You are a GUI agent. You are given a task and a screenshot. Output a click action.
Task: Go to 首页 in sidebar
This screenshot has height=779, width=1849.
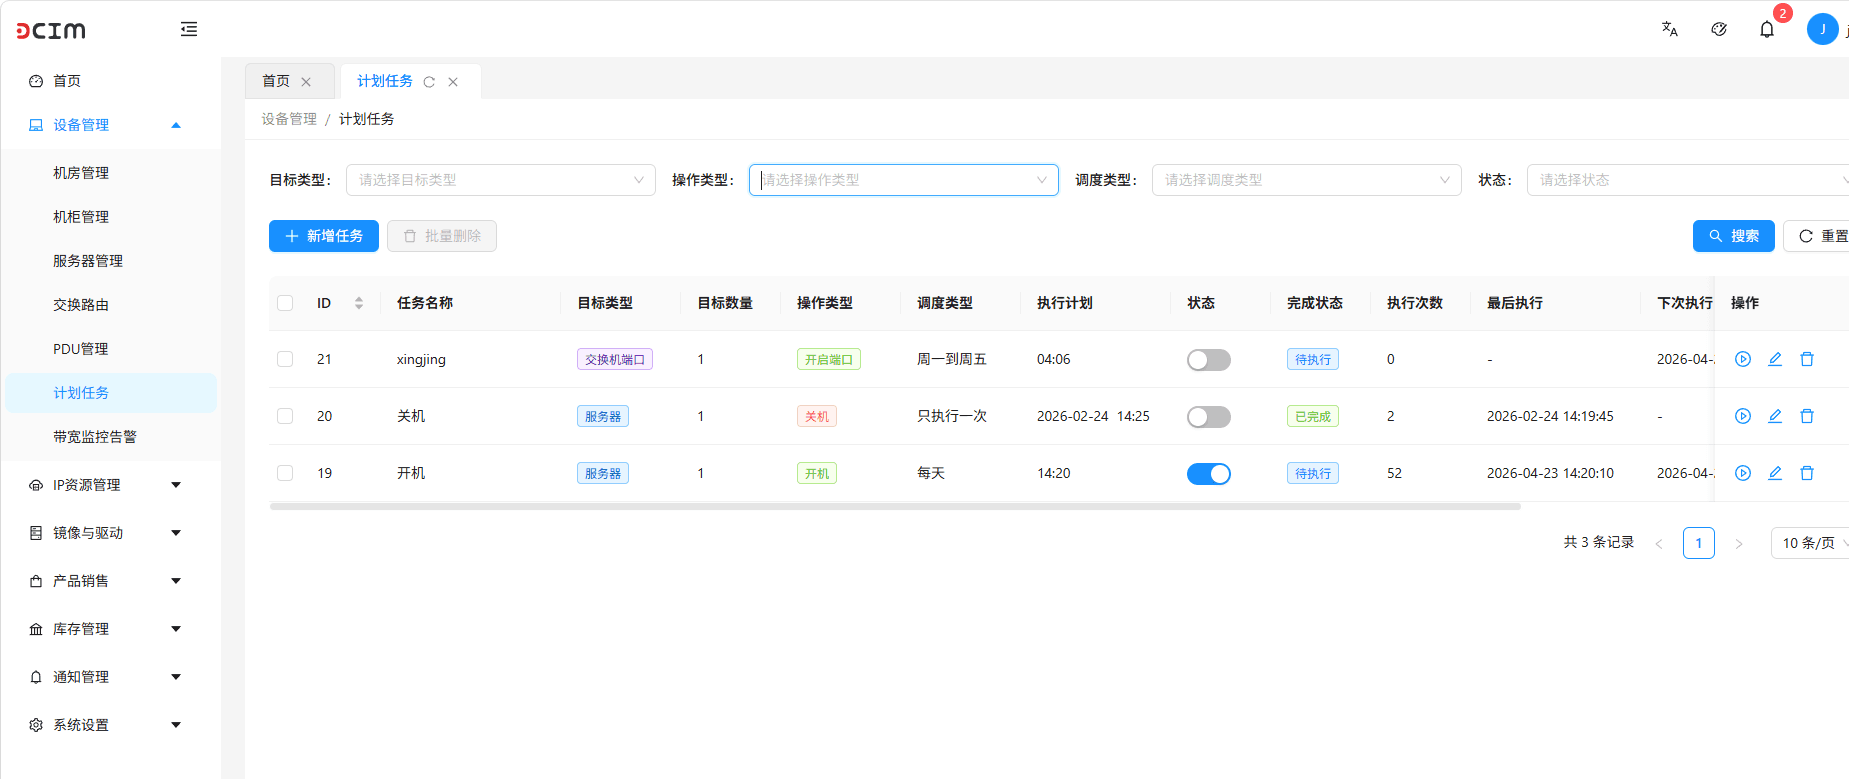pos(109,81)
